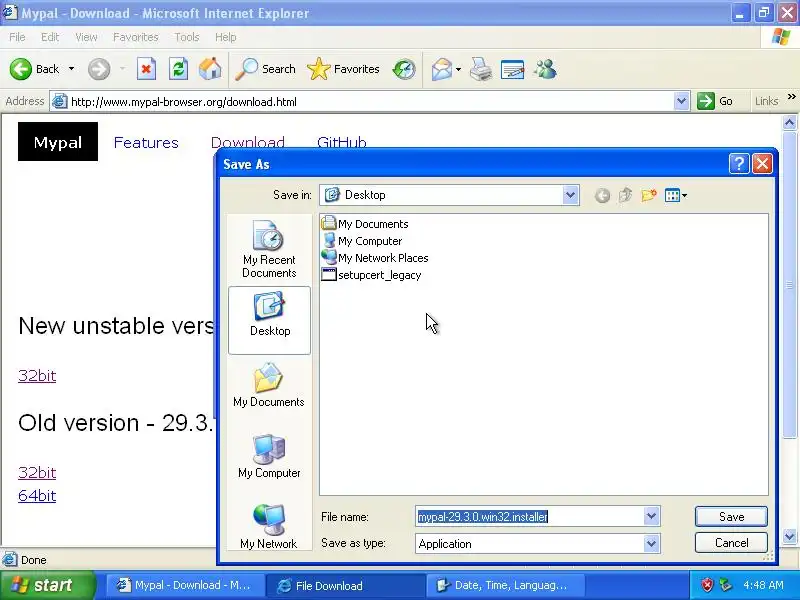Image resolution: width=800 pixels, height=600 pixels.
Task: Click the Search magnifier in IE toolbar
Action: point(246,69)
